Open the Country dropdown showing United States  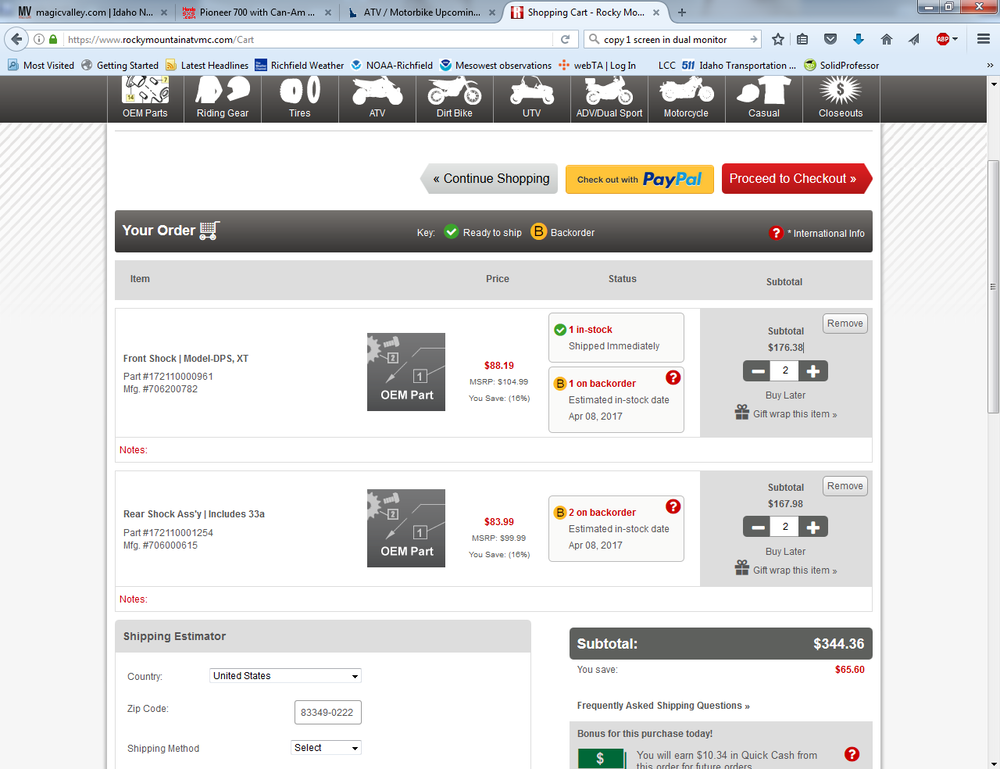pos(285,676)
